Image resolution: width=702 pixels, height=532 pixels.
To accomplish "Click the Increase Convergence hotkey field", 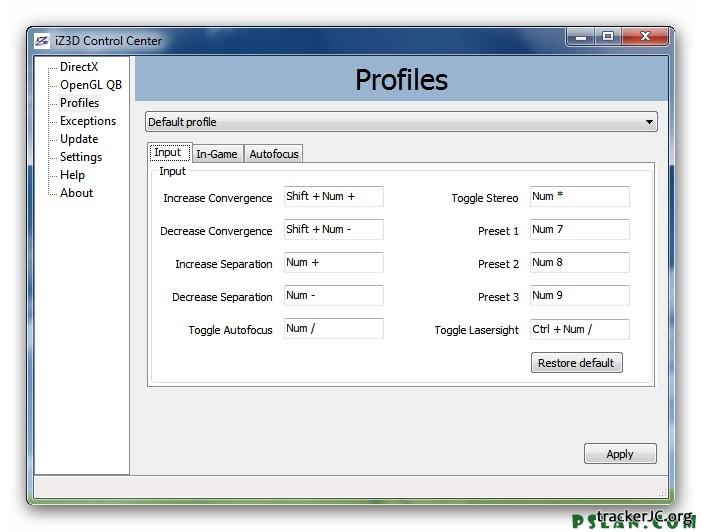I will tap(333, 197).
